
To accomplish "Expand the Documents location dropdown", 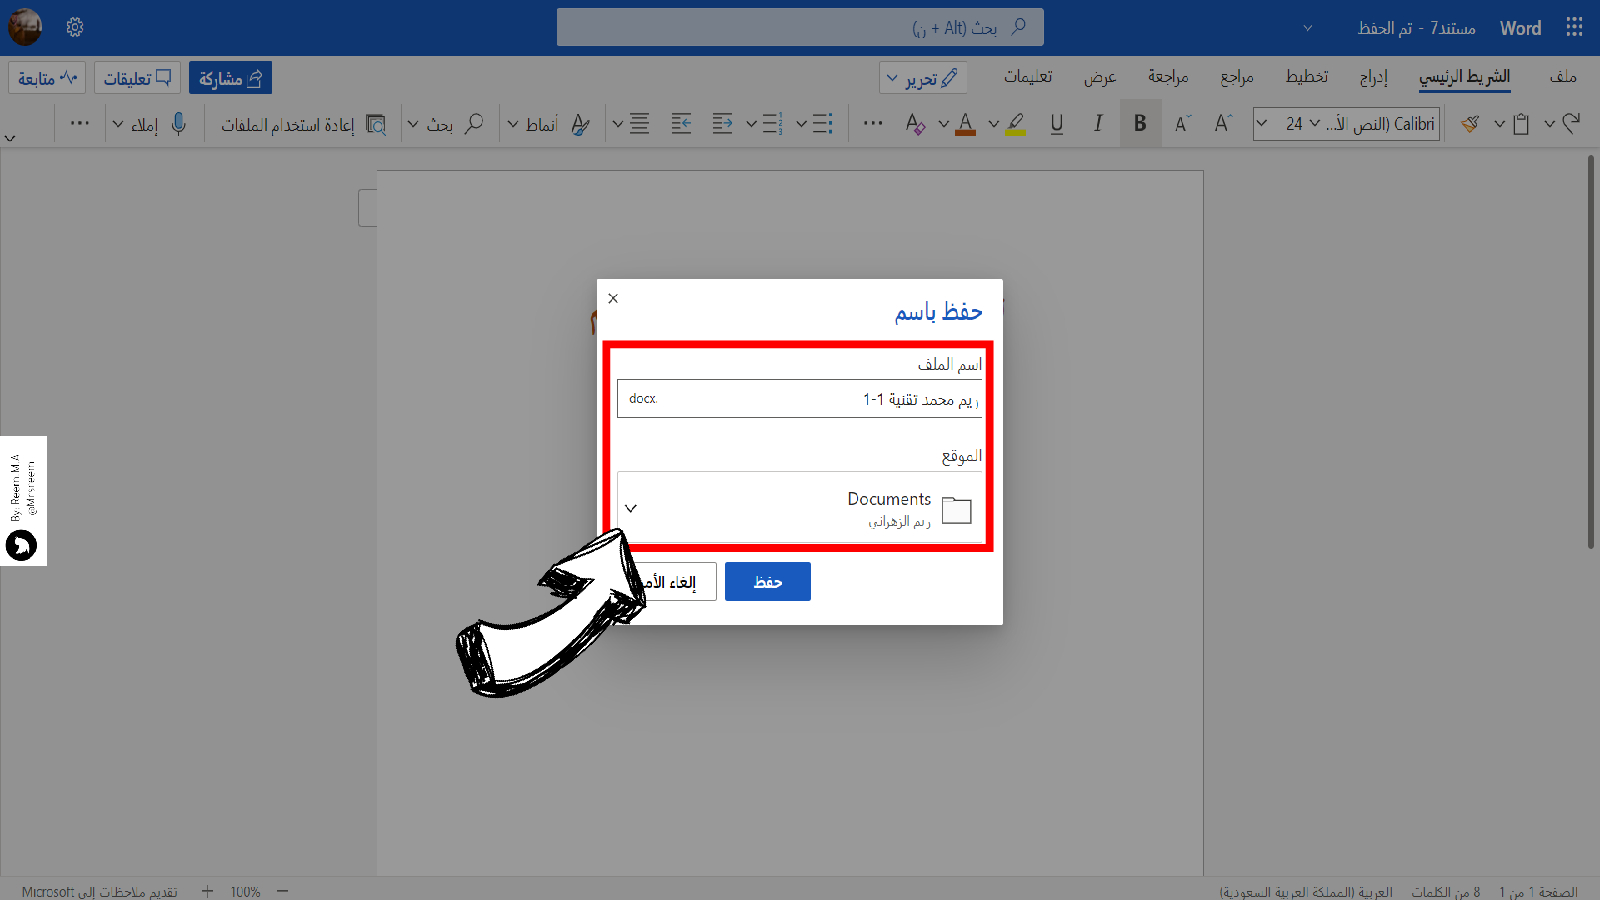I will (x=631, y=508).
